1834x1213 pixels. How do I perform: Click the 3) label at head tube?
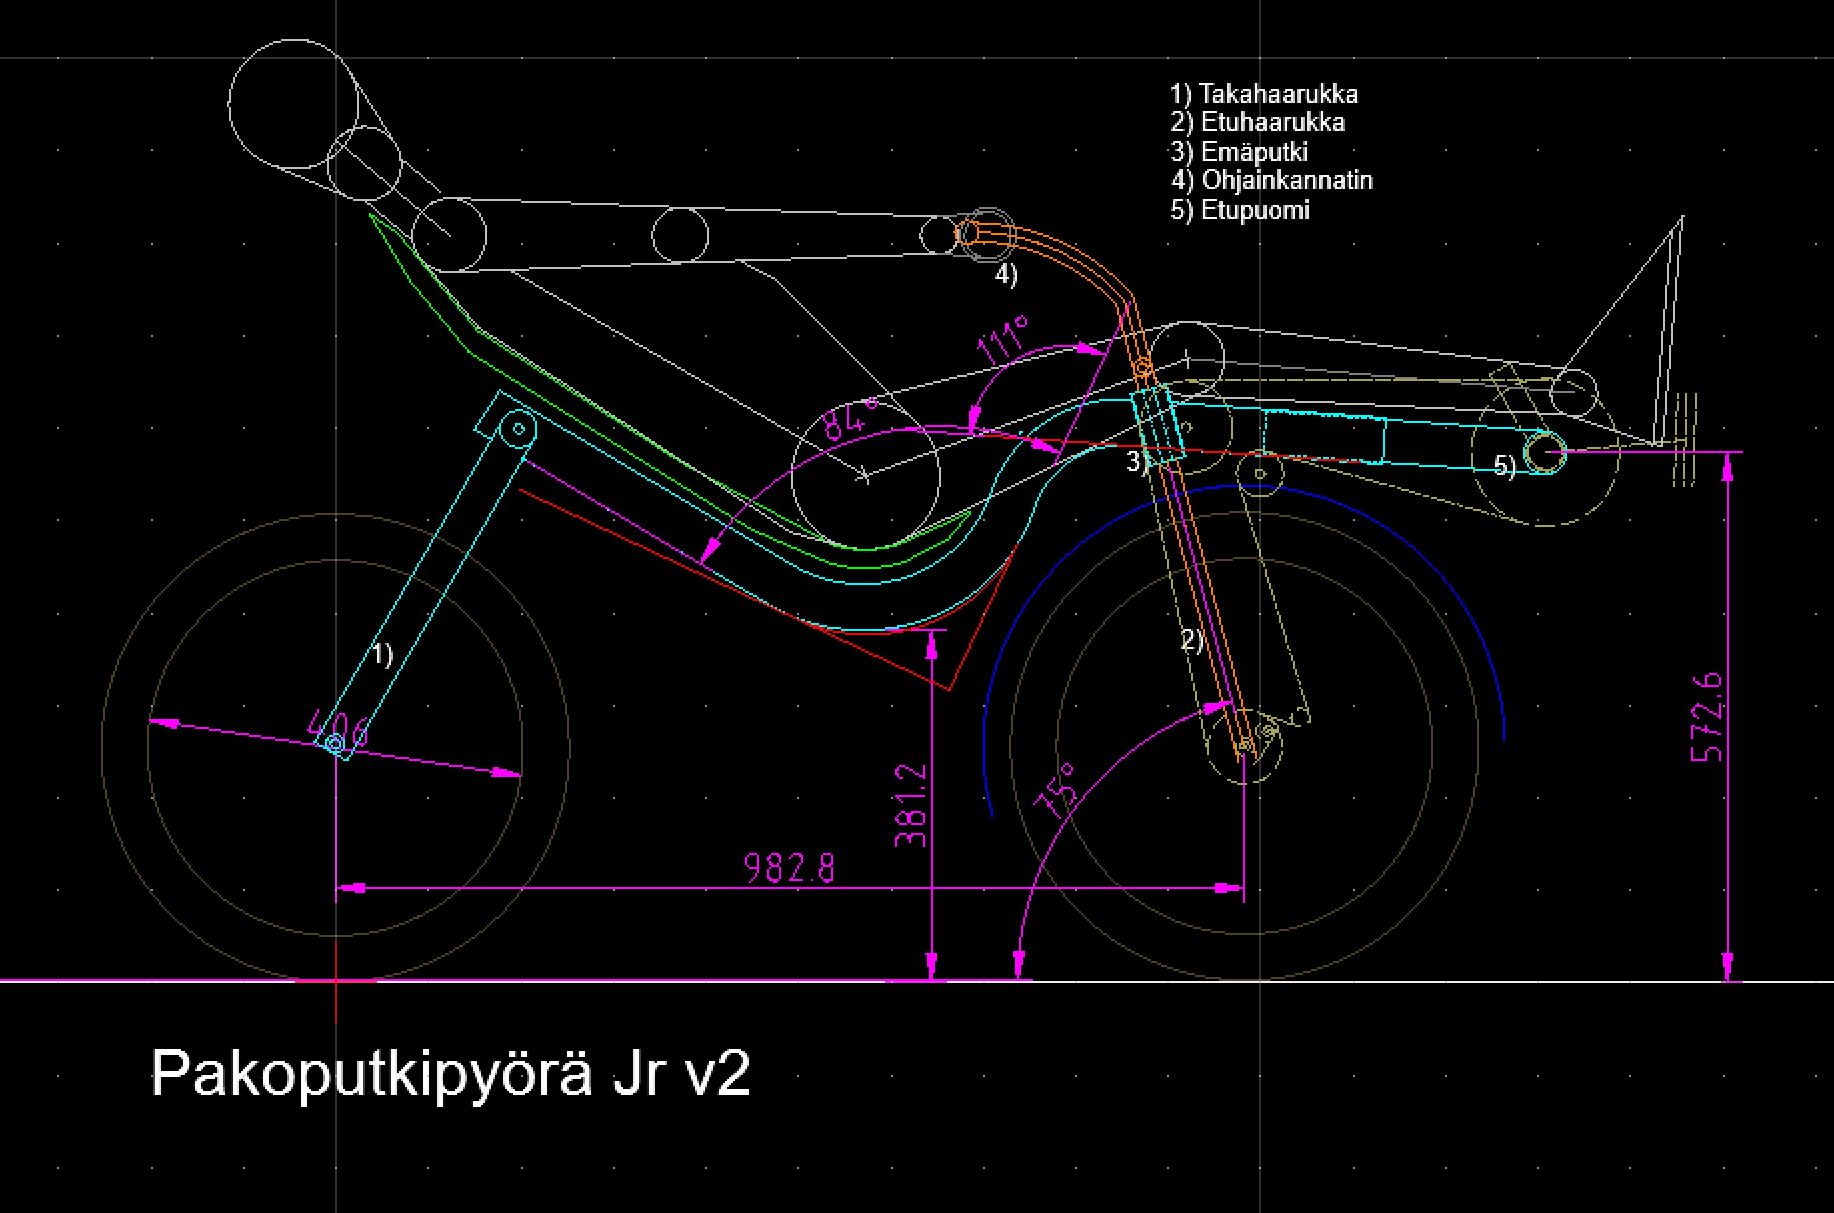[x=1137, y=462]
